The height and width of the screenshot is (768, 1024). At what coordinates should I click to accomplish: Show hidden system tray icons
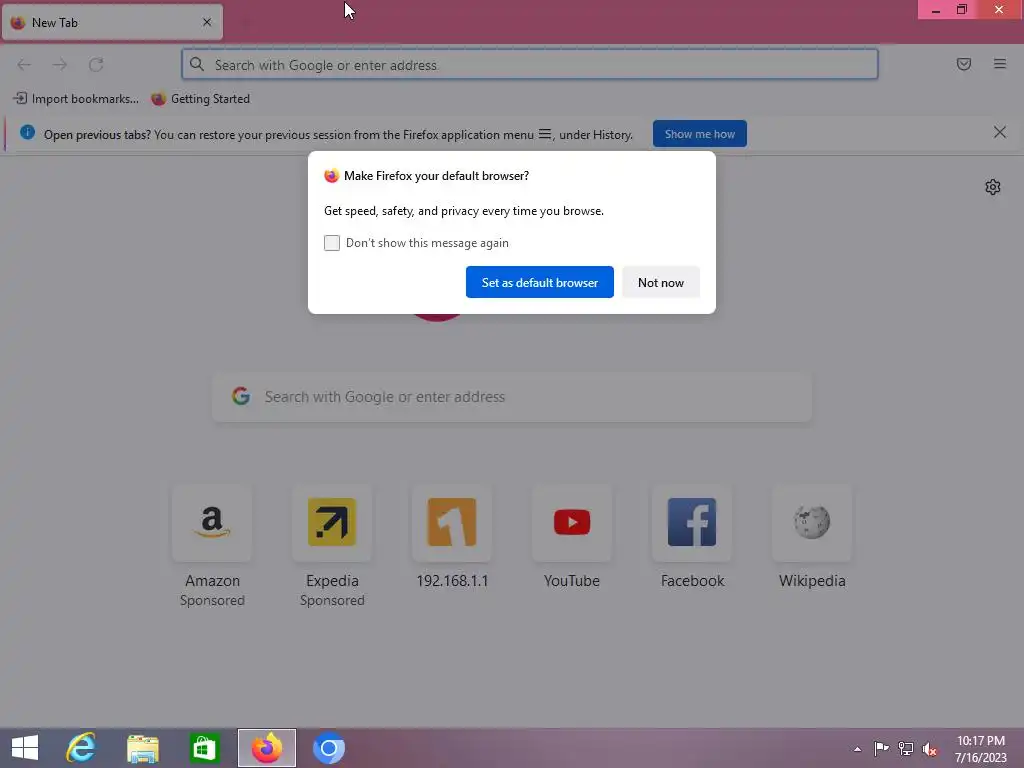point(857,748)
